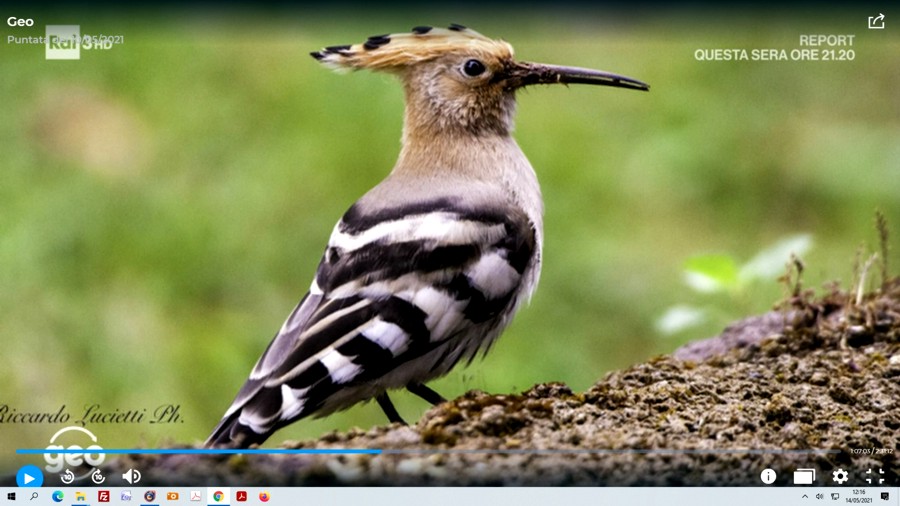Expand hidden system tray icons
Image resolution: width=900 pixels, height=506 pixels.
(x=805, y=497)
